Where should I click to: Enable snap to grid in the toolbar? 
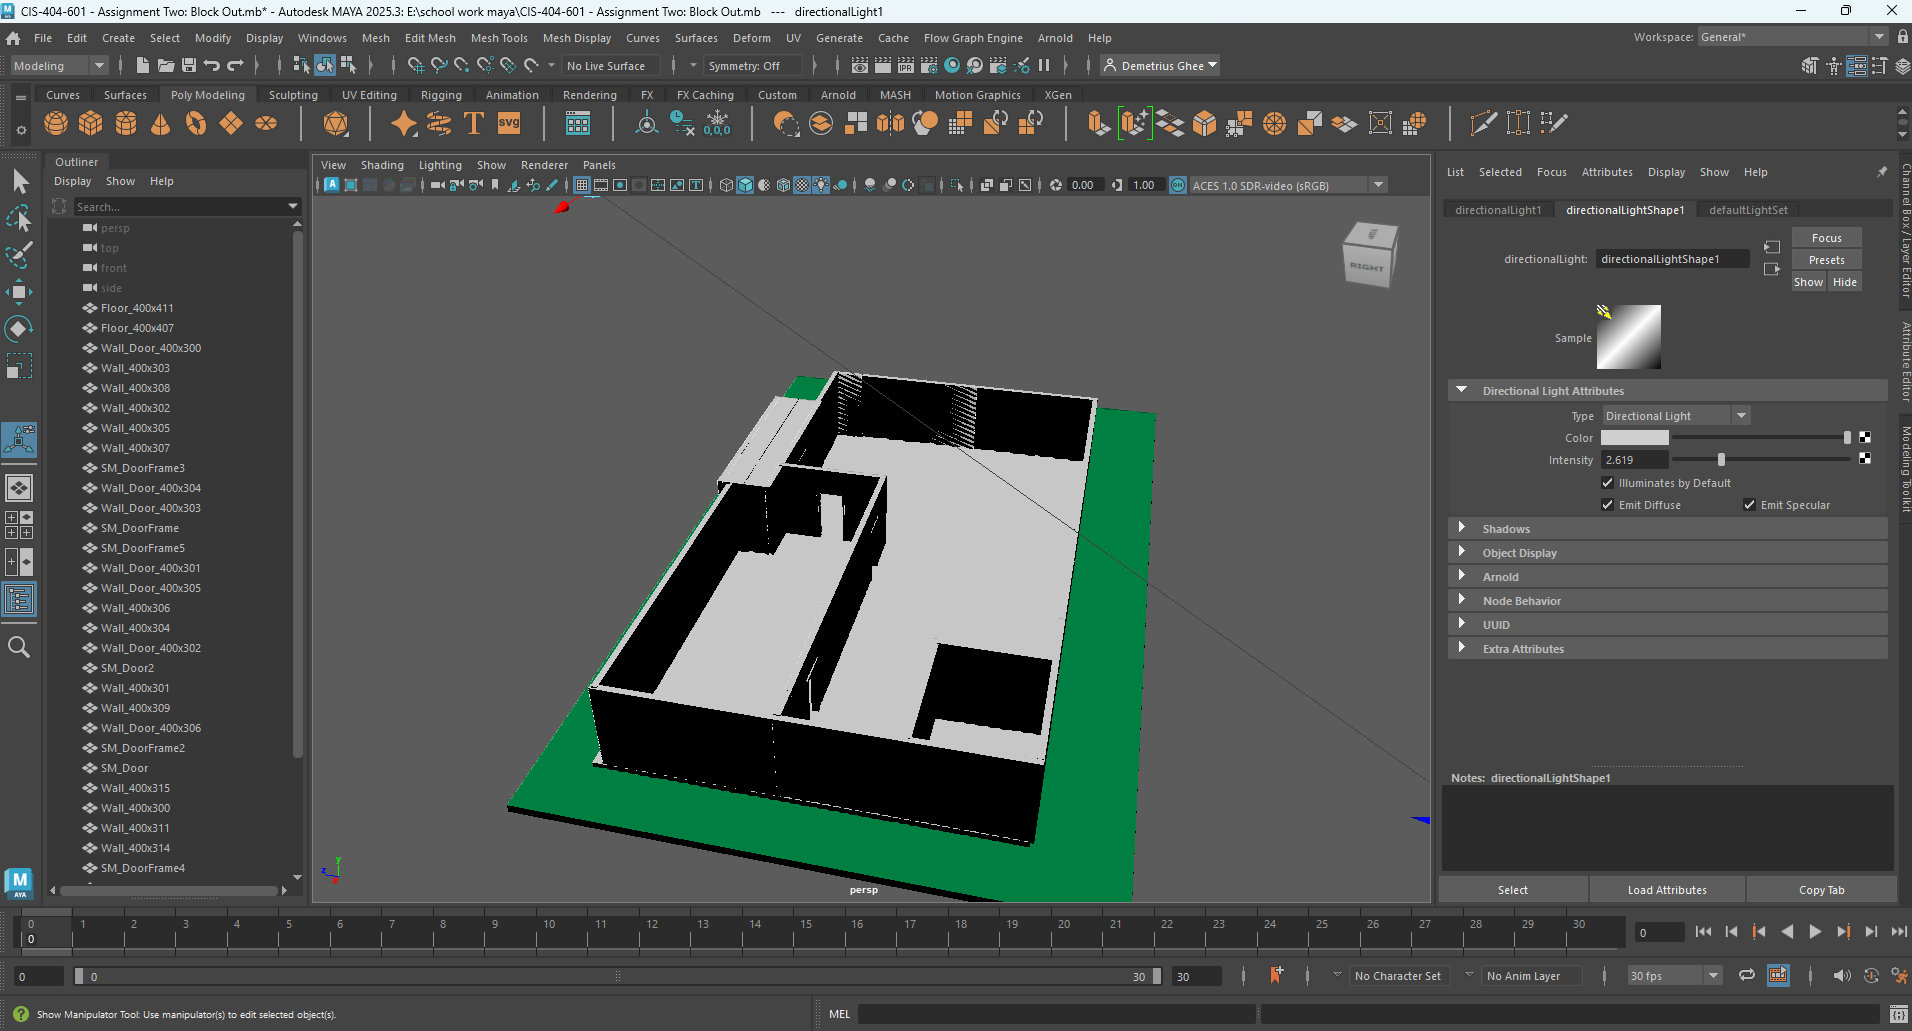coord(416,65)
